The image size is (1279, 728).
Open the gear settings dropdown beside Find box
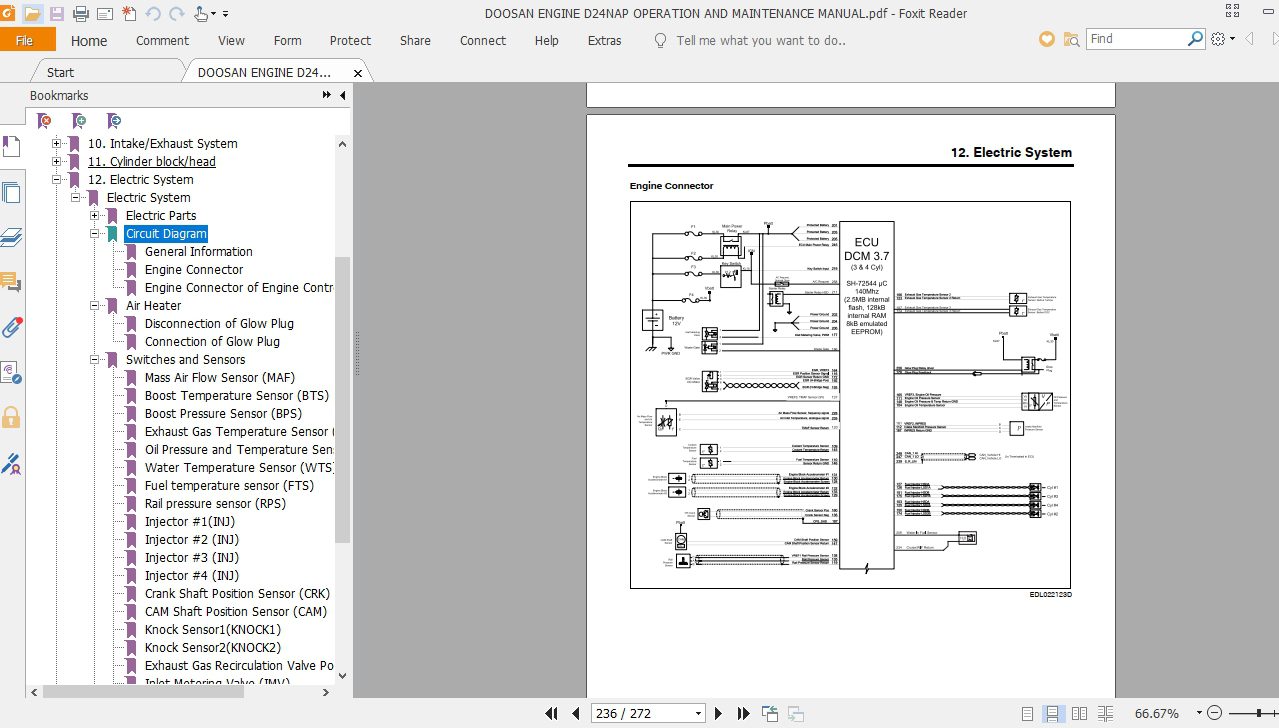point(1219,38)
